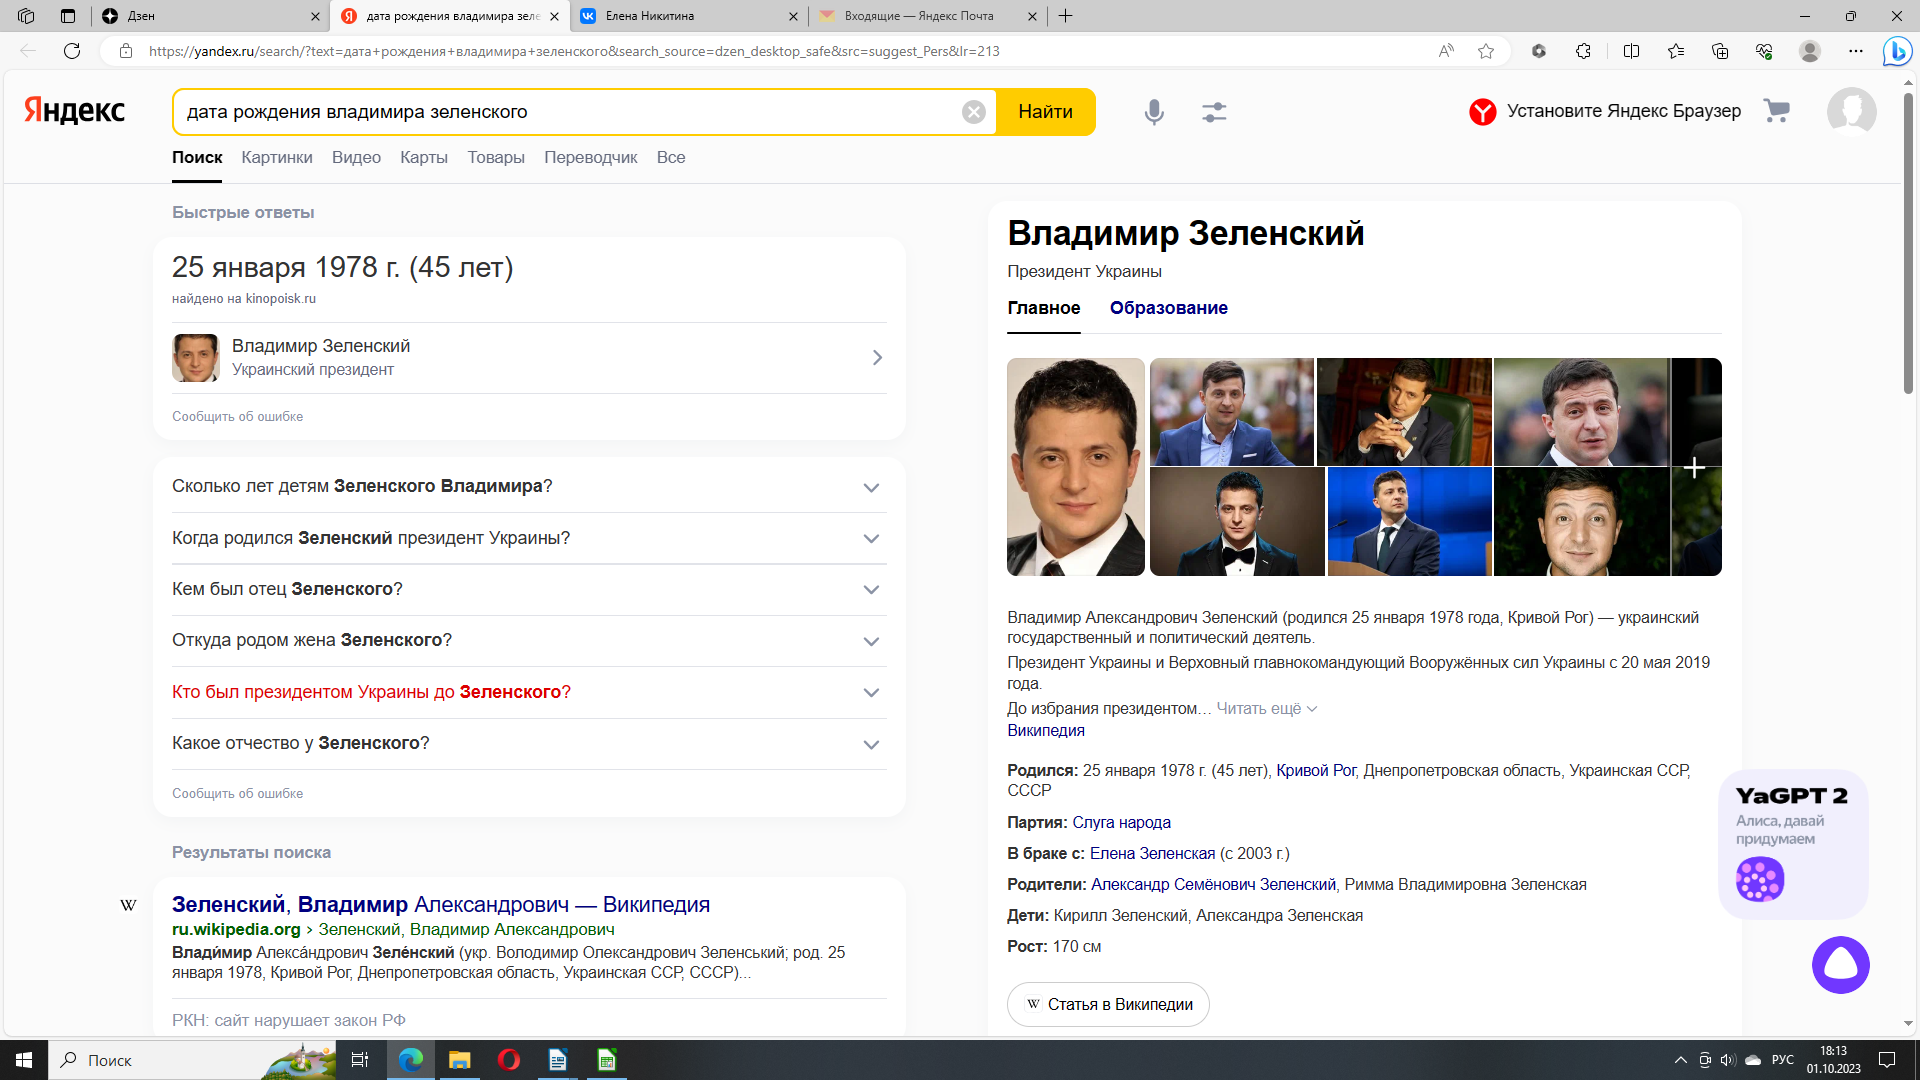Click the red Yandex Browser logo icon
This screenshot has height=1080, width=1920.
(x=1482, y=112)
